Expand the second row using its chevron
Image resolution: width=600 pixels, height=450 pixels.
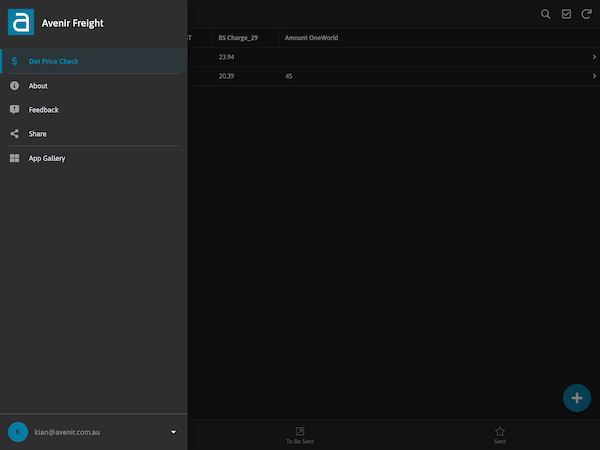594,76
